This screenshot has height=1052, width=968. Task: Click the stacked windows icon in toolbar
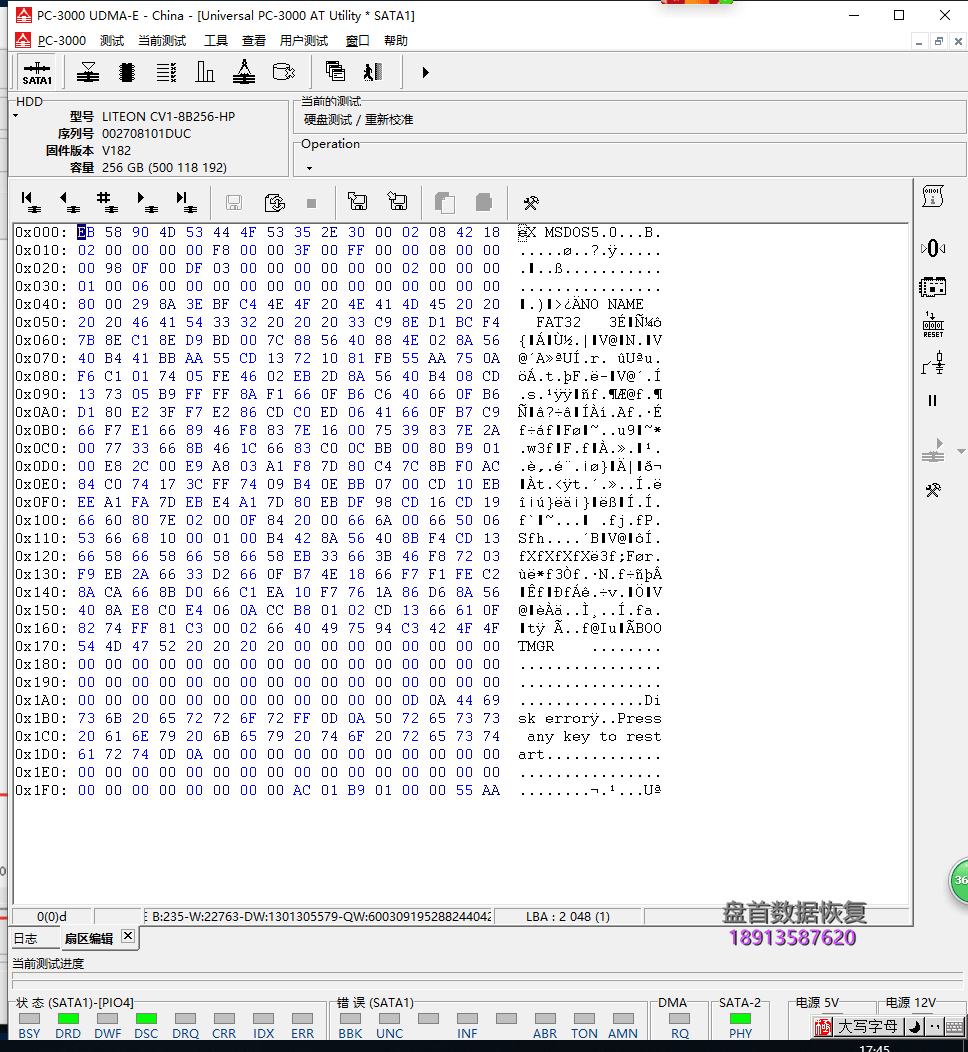point(335,71)
